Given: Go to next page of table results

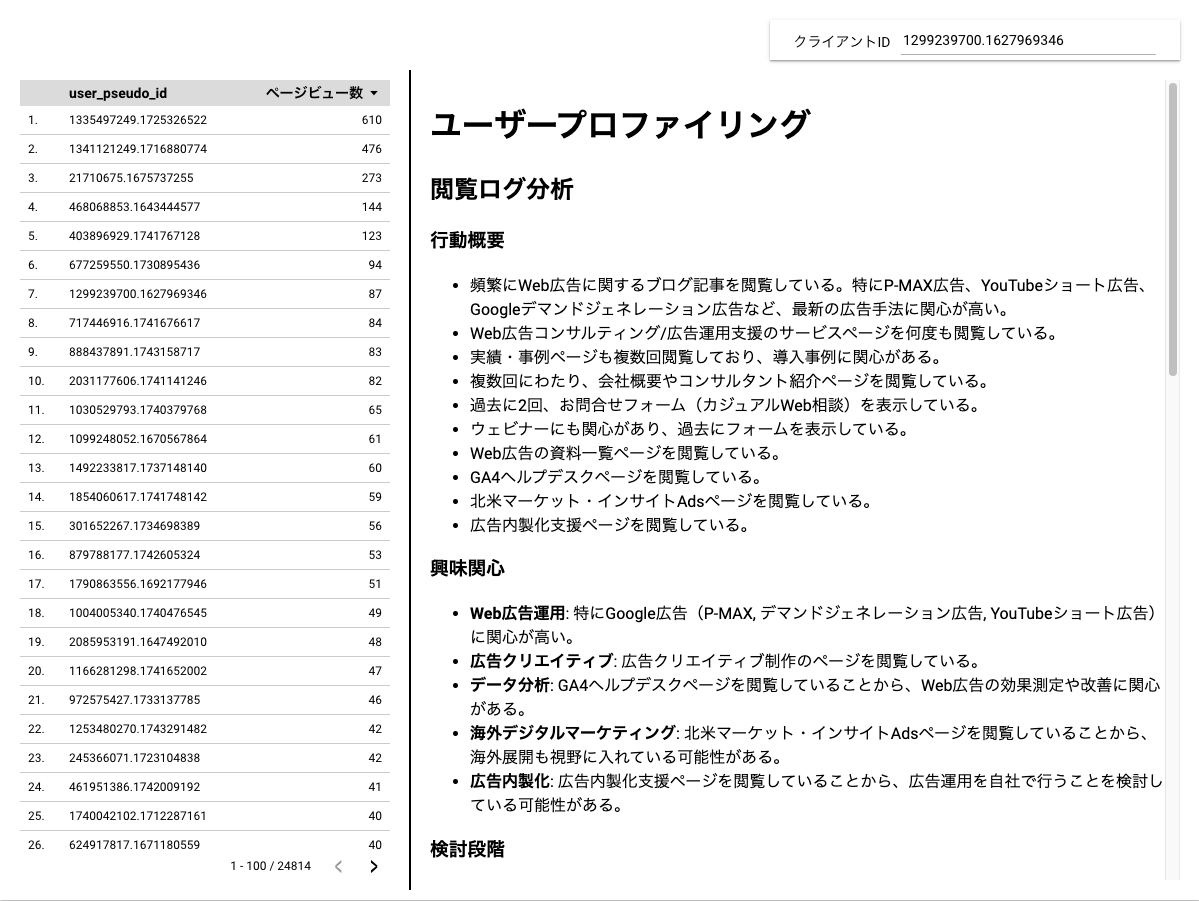Looking at the screenshot, I should pos(374,867).
